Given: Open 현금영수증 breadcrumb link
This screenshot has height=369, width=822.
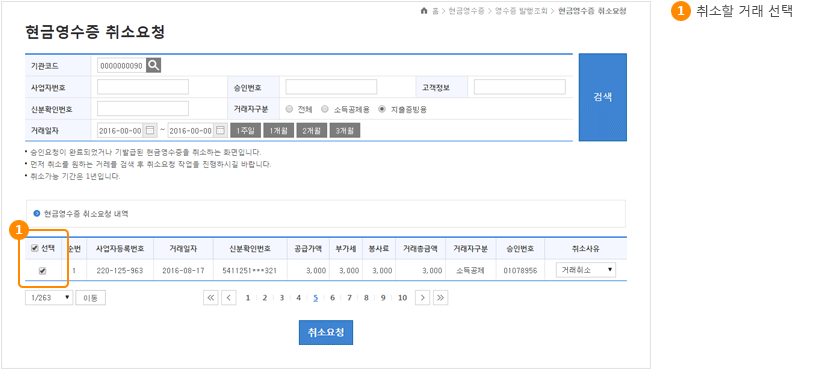Looking at the screenshot, I should (467, 11).
